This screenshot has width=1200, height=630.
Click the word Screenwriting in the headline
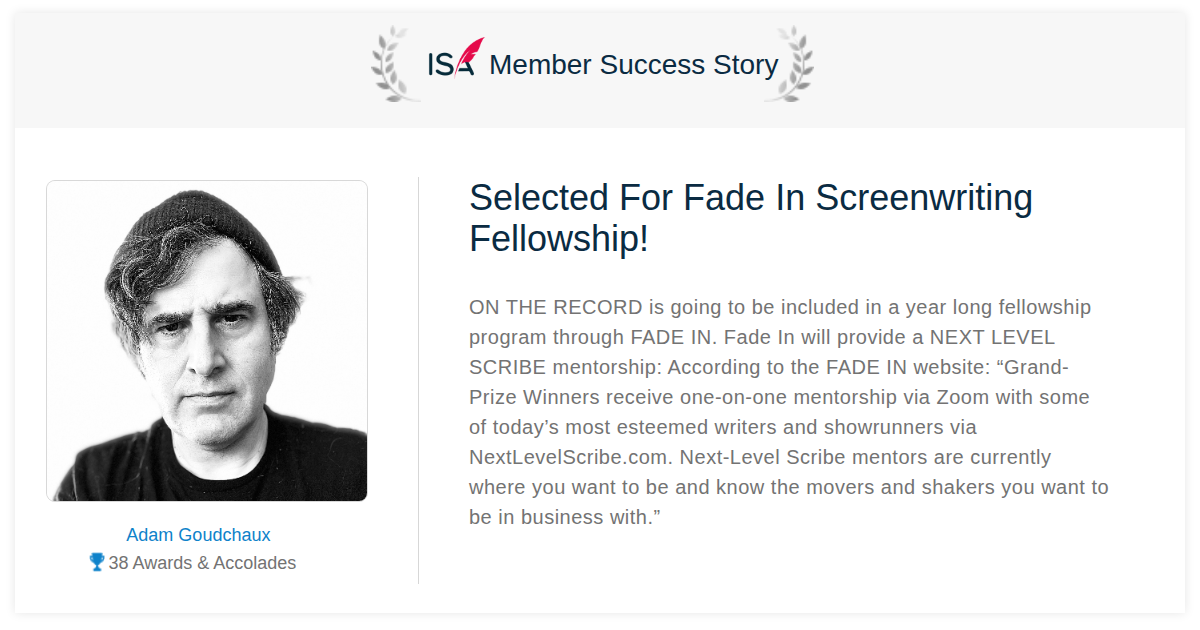(x=924, y=198)
